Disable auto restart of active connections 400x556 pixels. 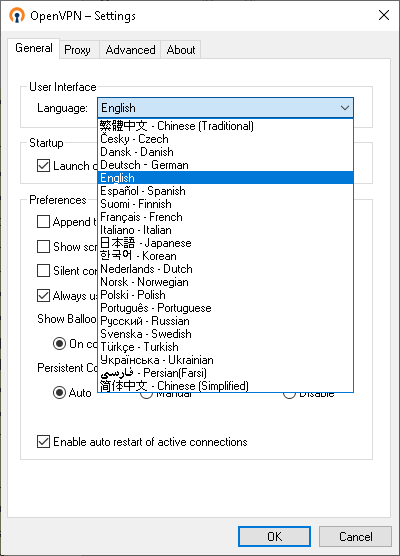click(43, 441)
